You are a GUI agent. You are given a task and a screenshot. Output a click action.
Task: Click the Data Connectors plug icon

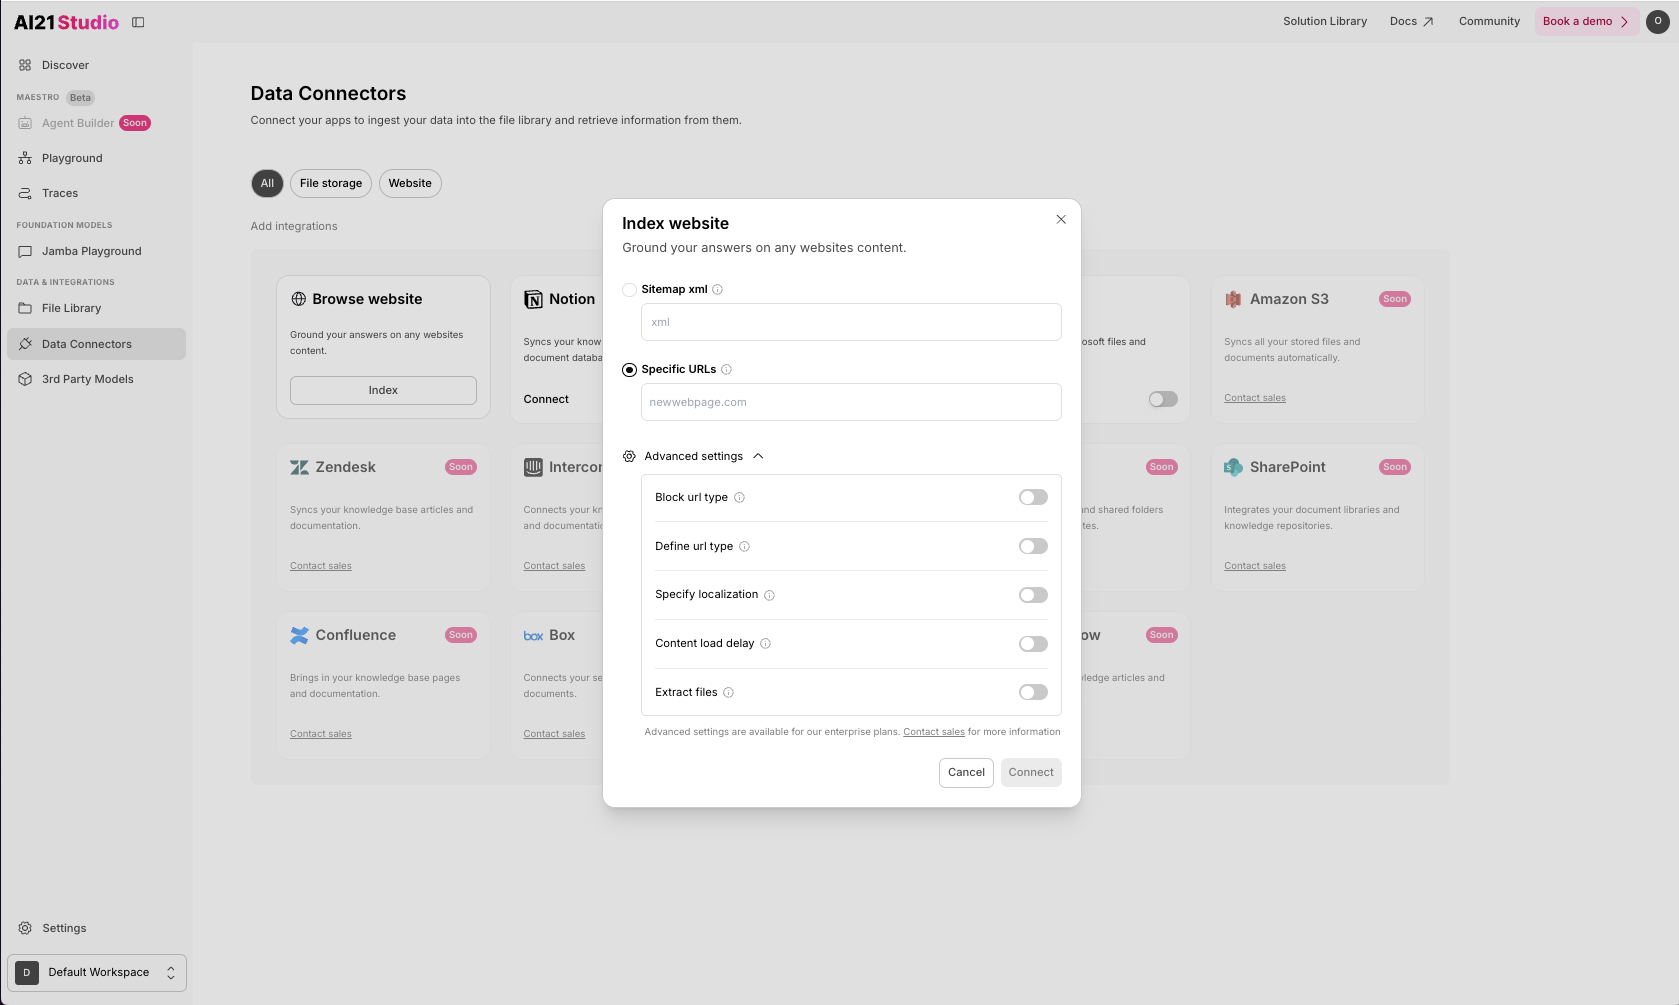(x=25, y=344)
